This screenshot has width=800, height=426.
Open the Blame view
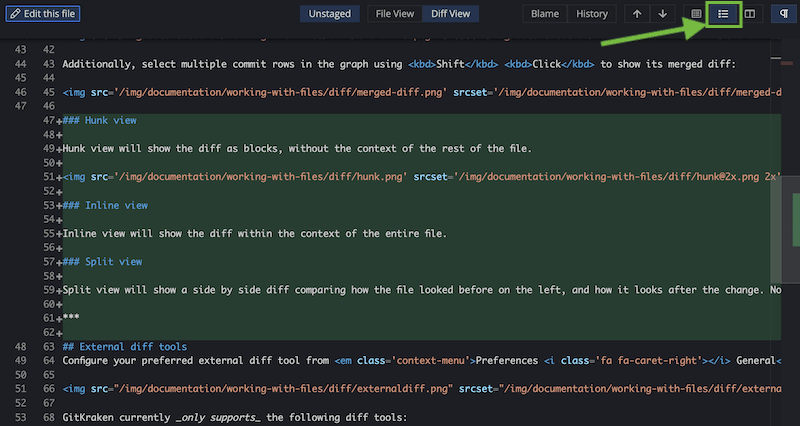pos(547,14)
